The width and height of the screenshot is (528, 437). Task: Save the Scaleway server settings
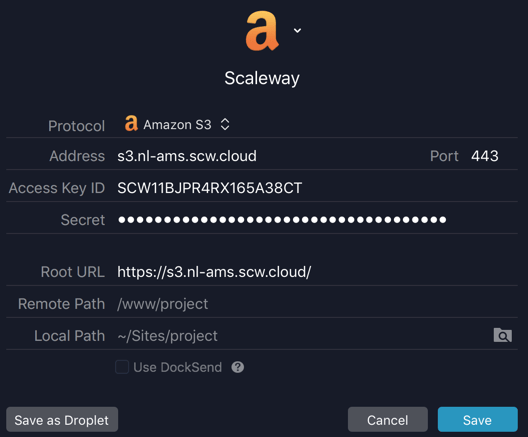[x=477, y=419]
